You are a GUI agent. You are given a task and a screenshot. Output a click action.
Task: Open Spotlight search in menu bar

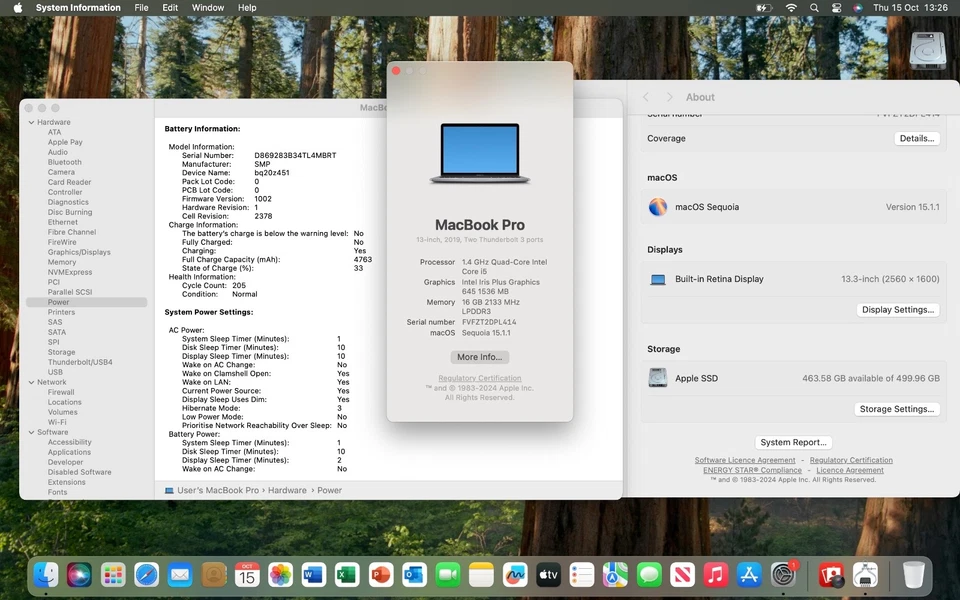click(814, 8)
